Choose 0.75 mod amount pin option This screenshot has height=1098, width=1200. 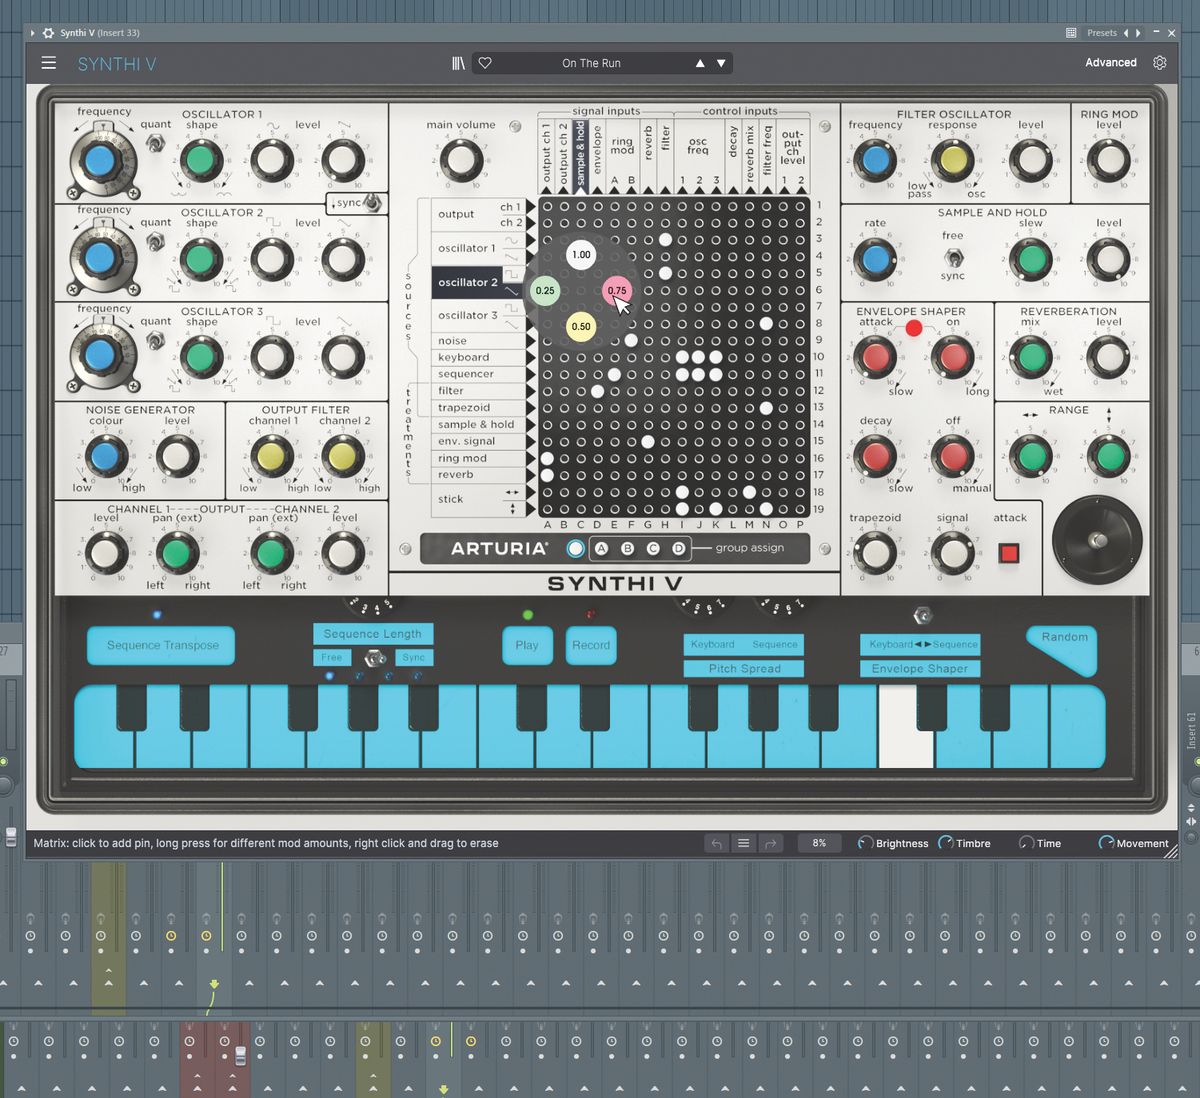[x=617, y=291]
